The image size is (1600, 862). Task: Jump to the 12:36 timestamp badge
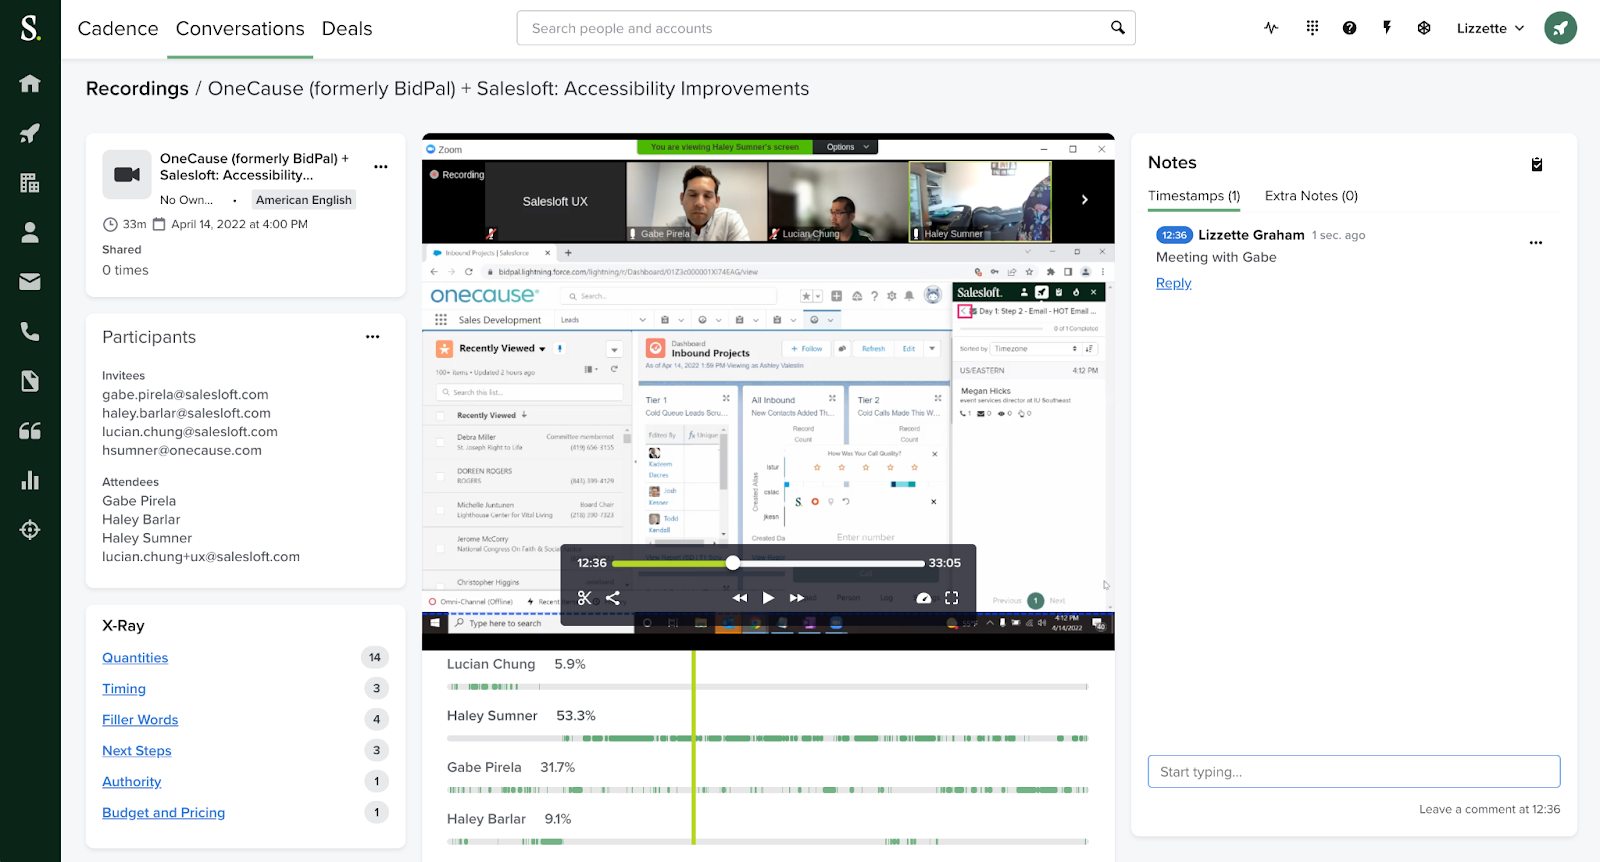[x=1174, y=235]
